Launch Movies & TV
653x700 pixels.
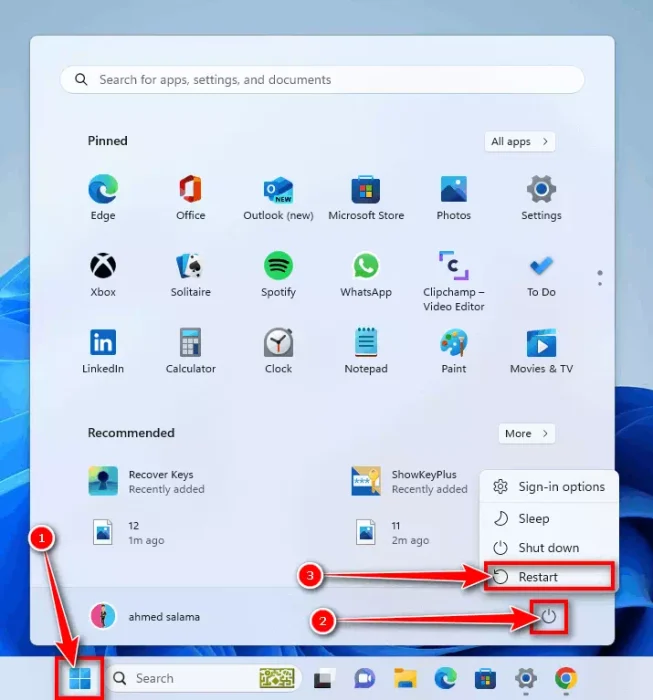[541, 351]
